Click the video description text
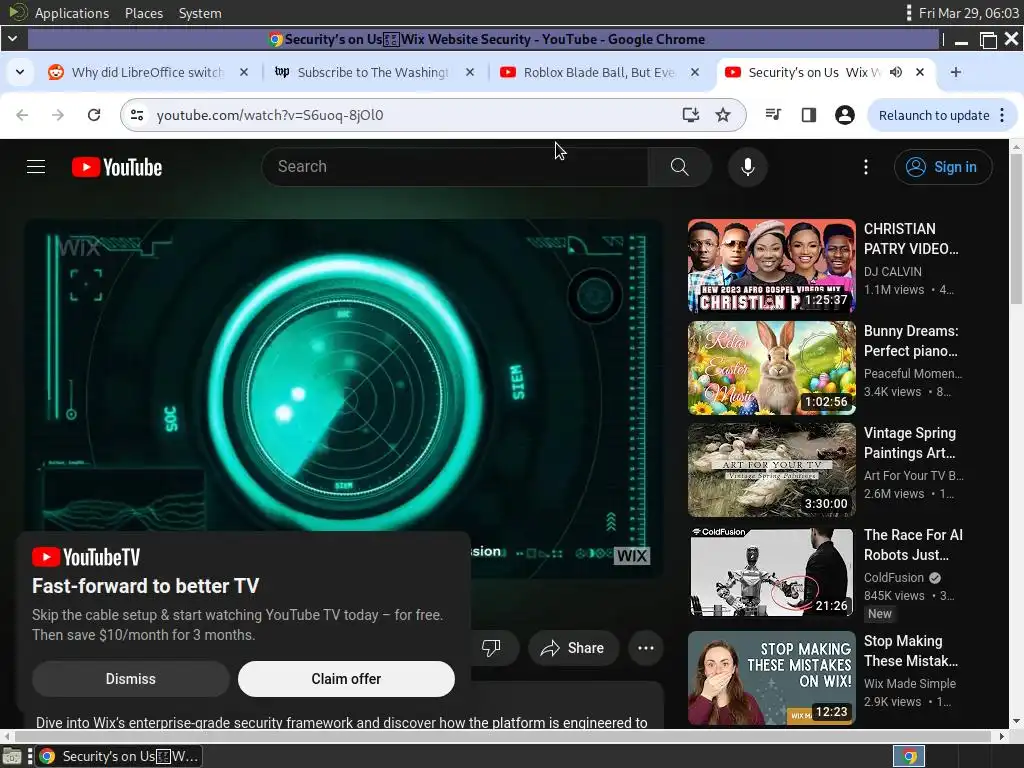This screenshot has height=768, width=1024. point(342,722)
